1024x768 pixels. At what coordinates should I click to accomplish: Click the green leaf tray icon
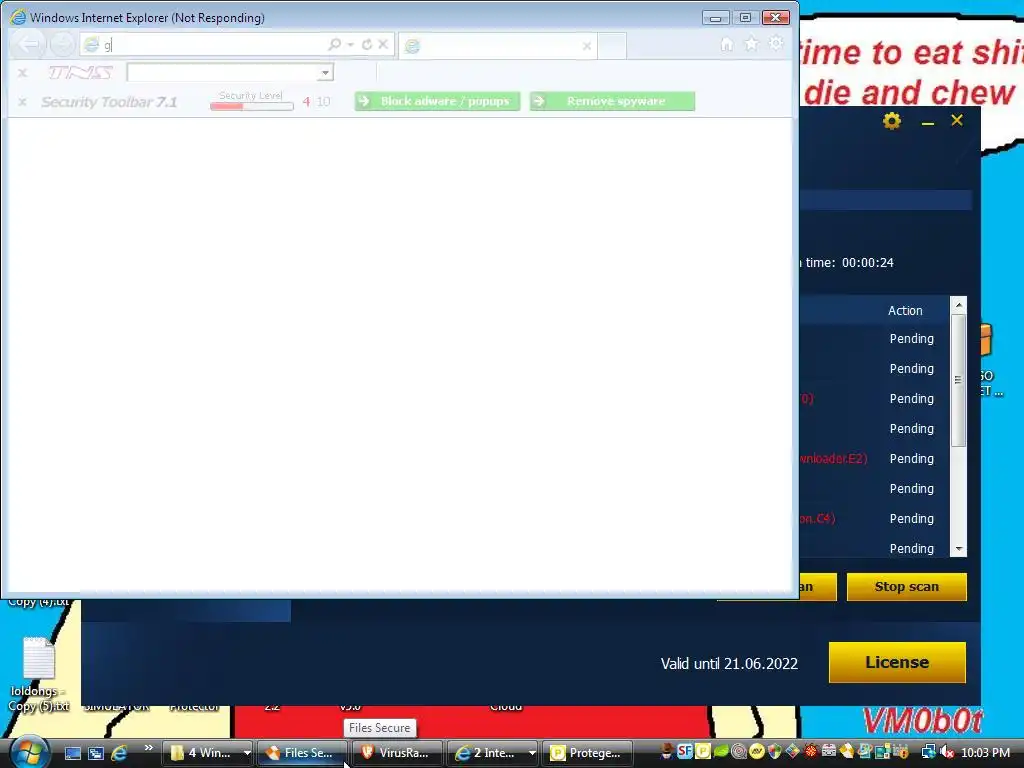tap(721, 752)
